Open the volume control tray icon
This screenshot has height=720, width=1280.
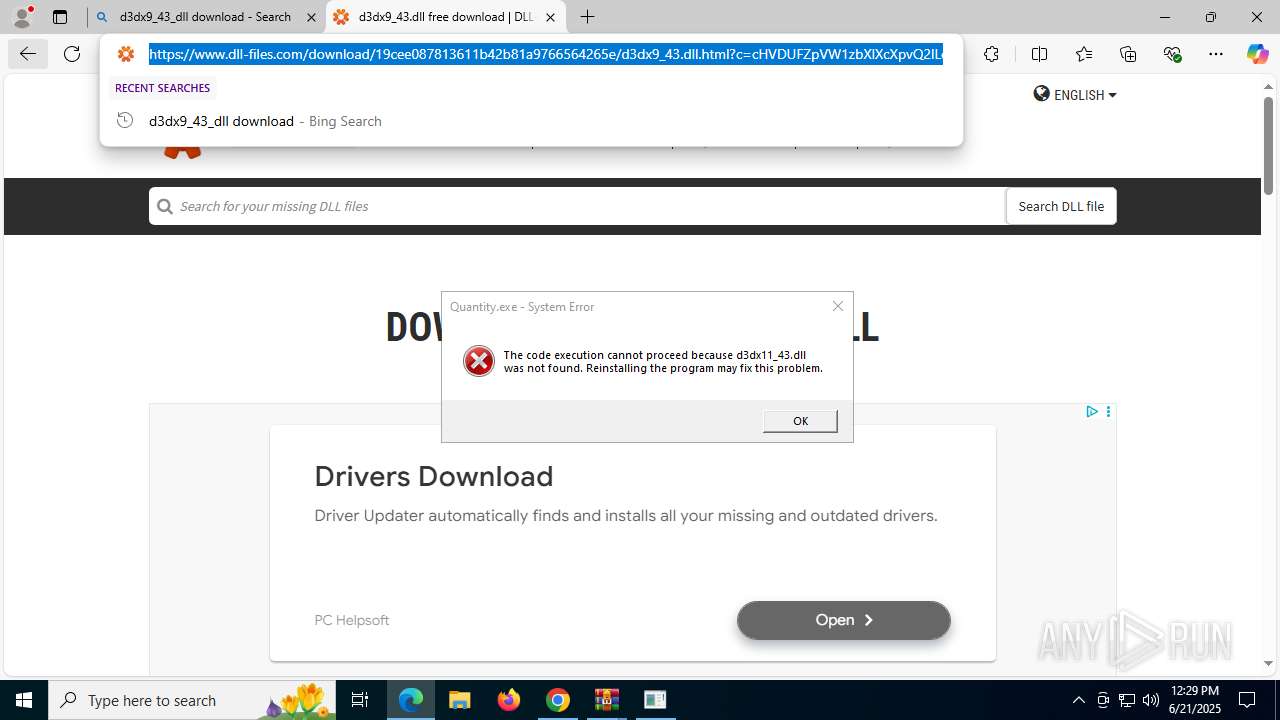click(1150, 700)
